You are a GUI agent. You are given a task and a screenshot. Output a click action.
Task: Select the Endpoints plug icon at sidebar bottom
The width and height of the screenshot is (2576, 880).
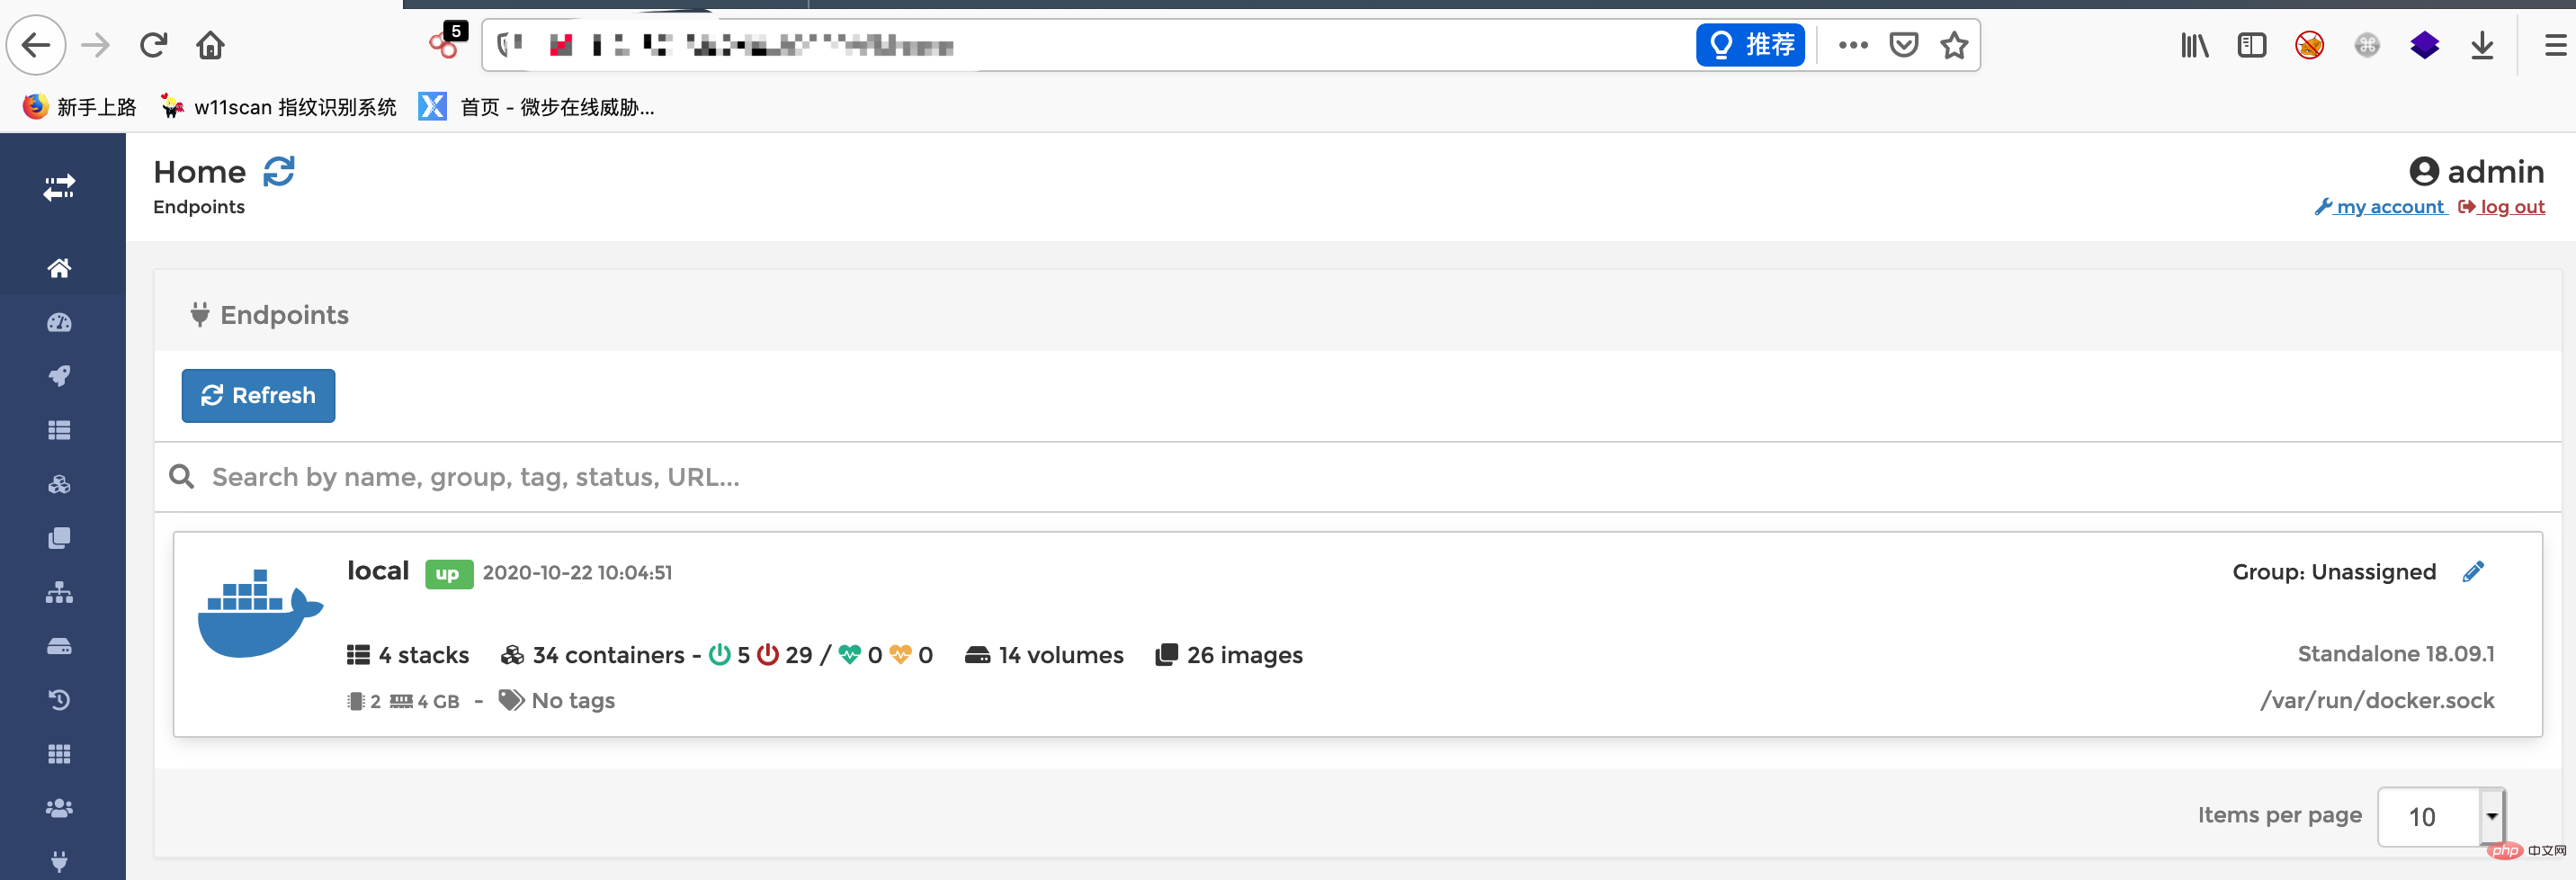tap(60, 861)
